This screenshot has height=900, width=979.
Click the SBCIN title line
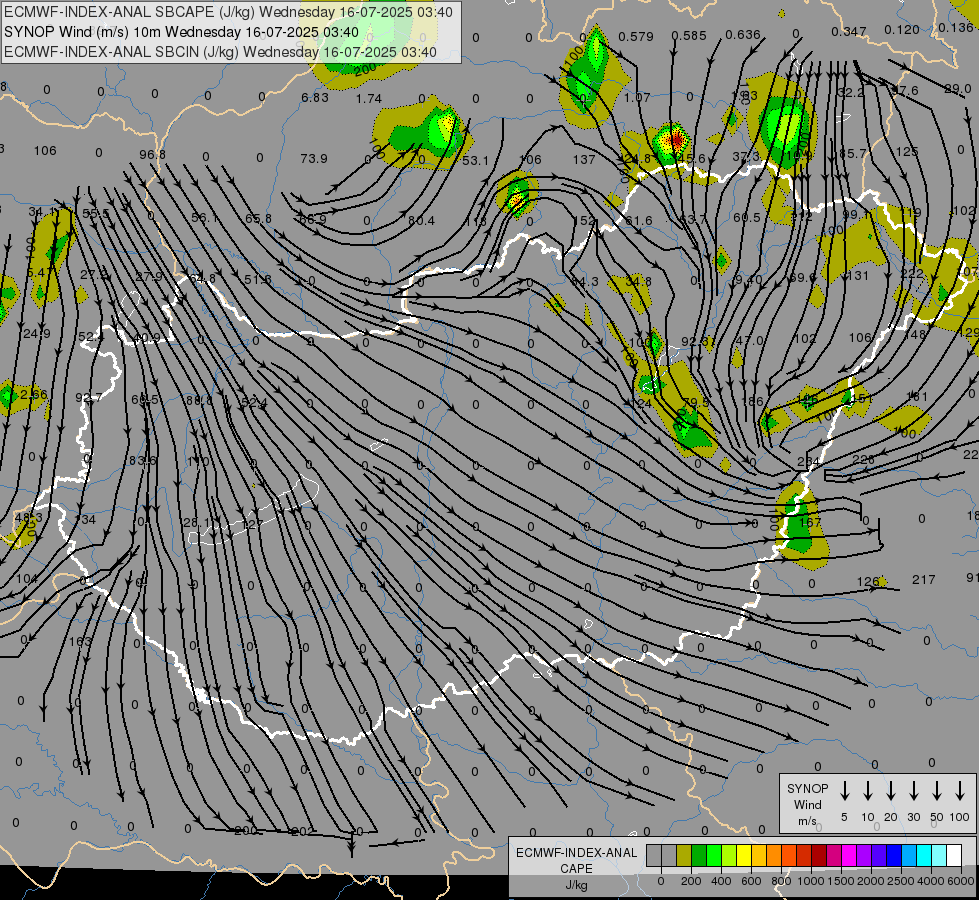pos(220,52)
